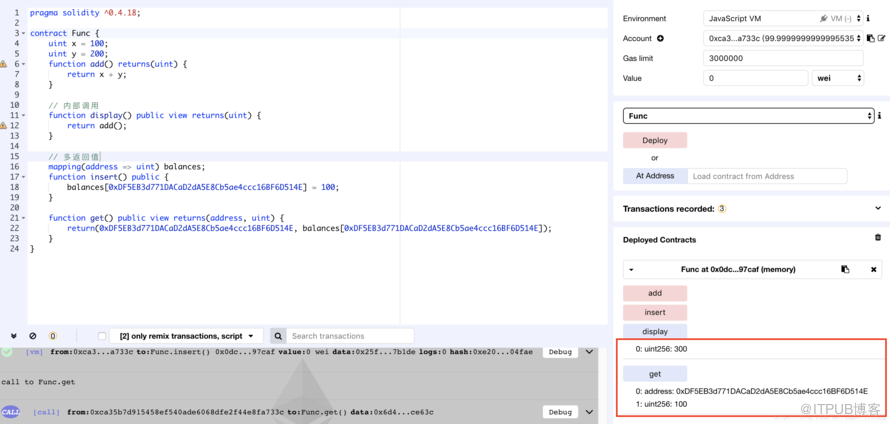Click the warning icon on line 6
This screenshot has width=890, height=424.
pos(4,64)
